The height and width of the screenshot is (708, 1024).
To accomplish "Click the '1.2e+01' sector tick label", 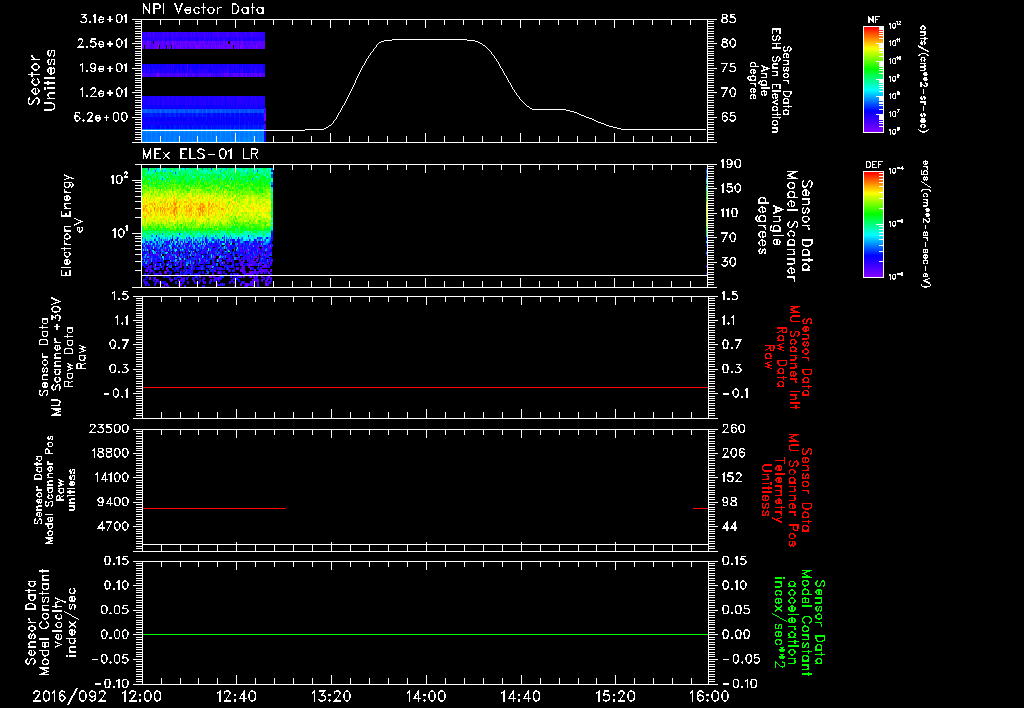I will pyautogui.click(x=103, y=93).
